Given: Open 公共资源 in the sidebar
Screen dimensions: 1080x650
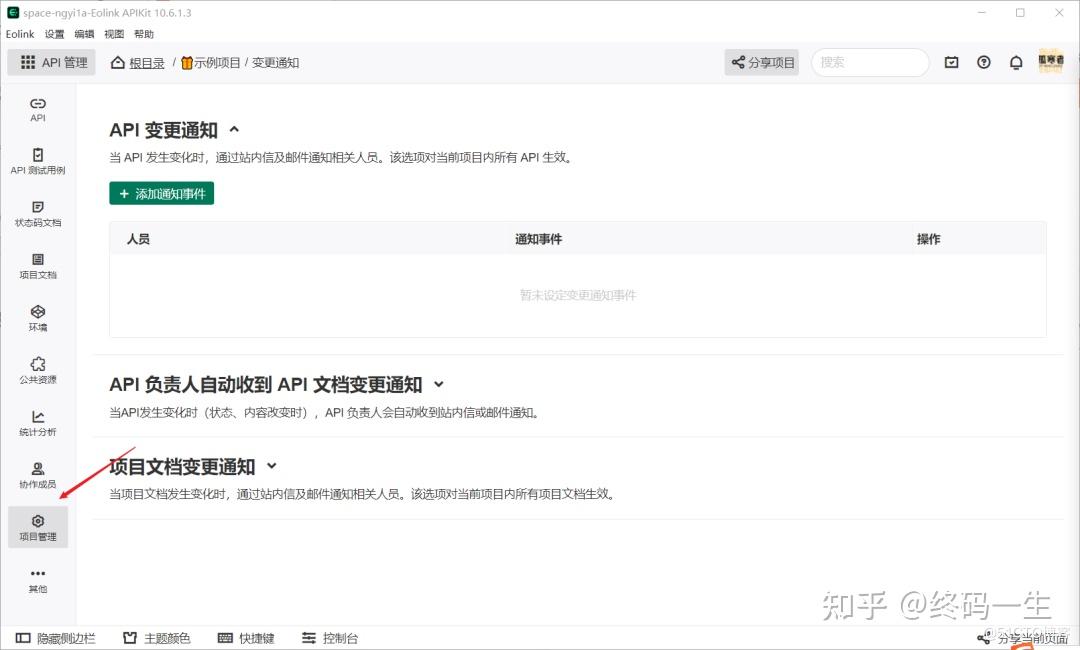Looking at the screenshot, I should [37, 369].
